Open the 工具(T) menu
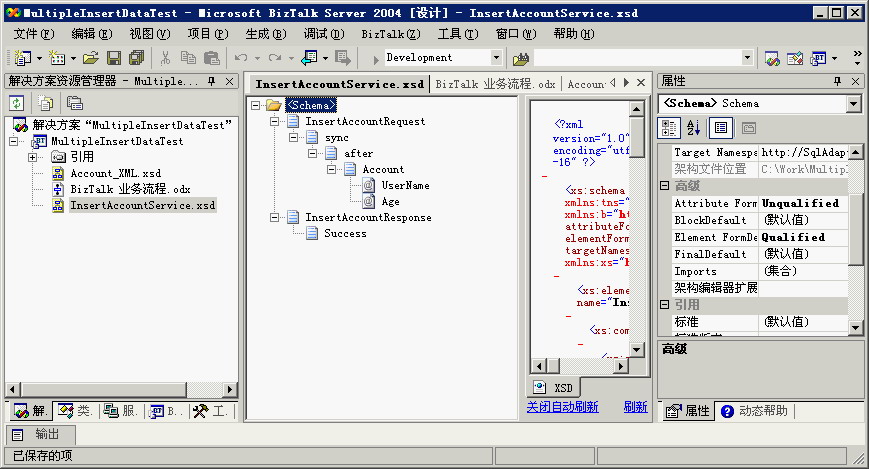869x469 pixels. point(458,34)
